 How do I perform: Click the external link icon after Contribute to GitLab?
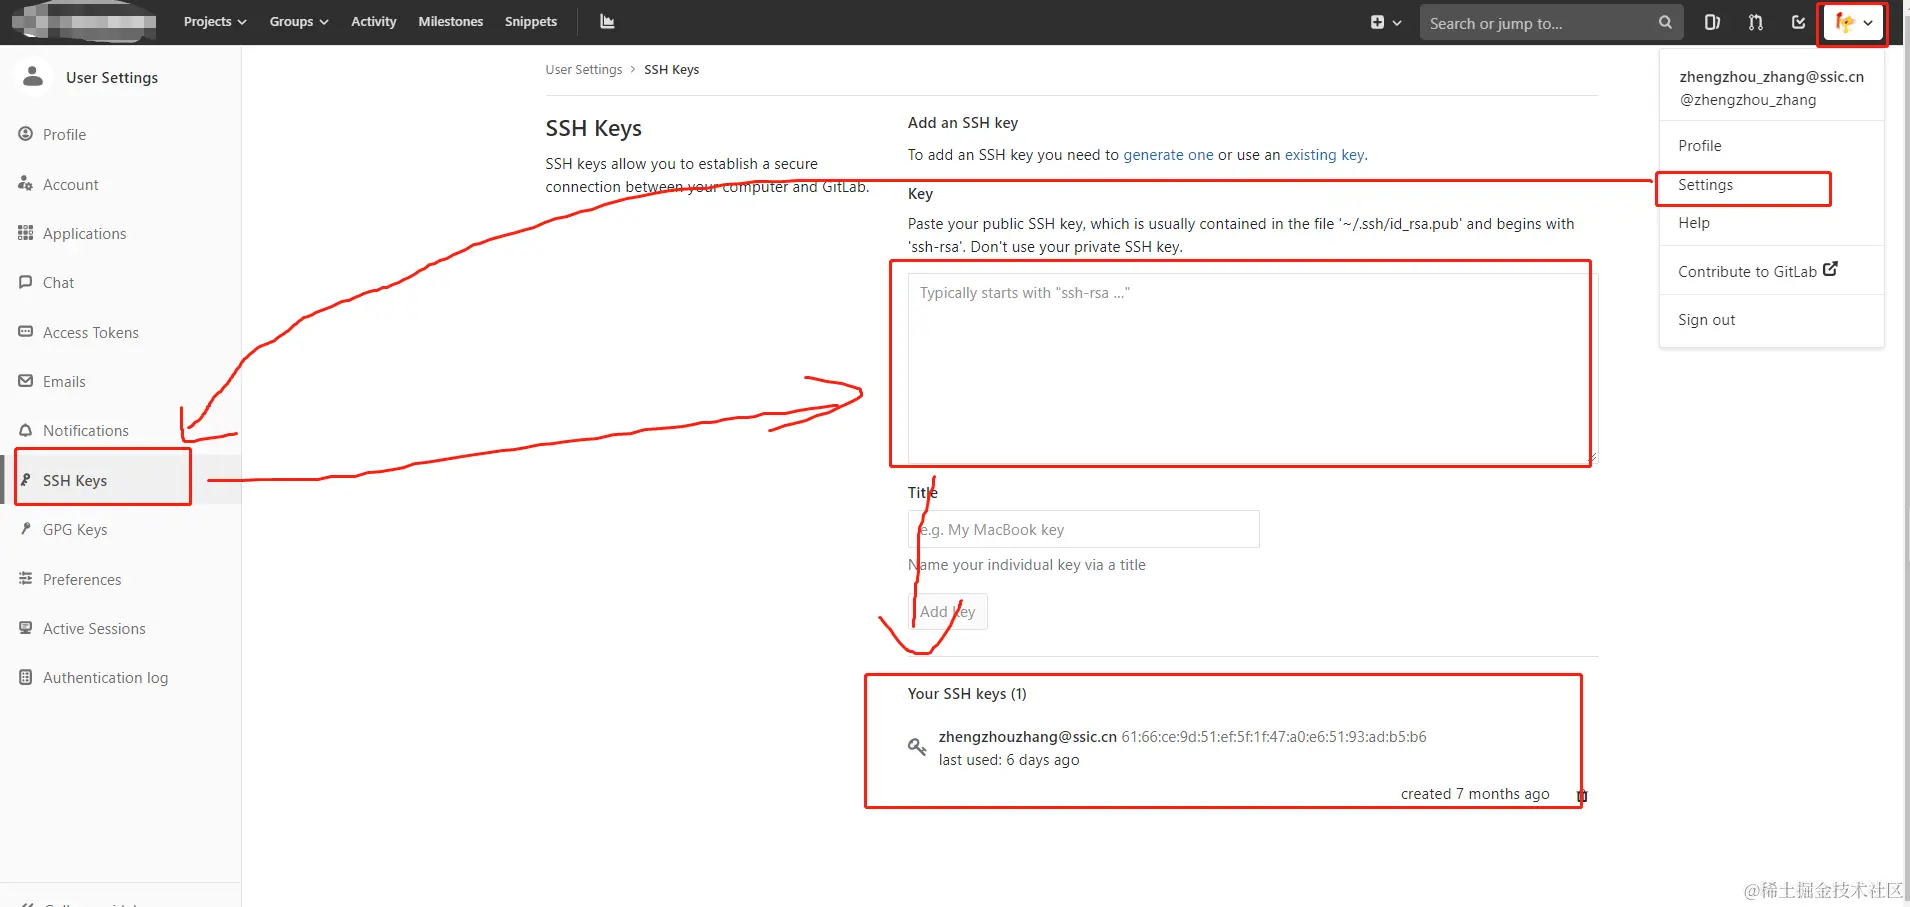(1830, 269)
